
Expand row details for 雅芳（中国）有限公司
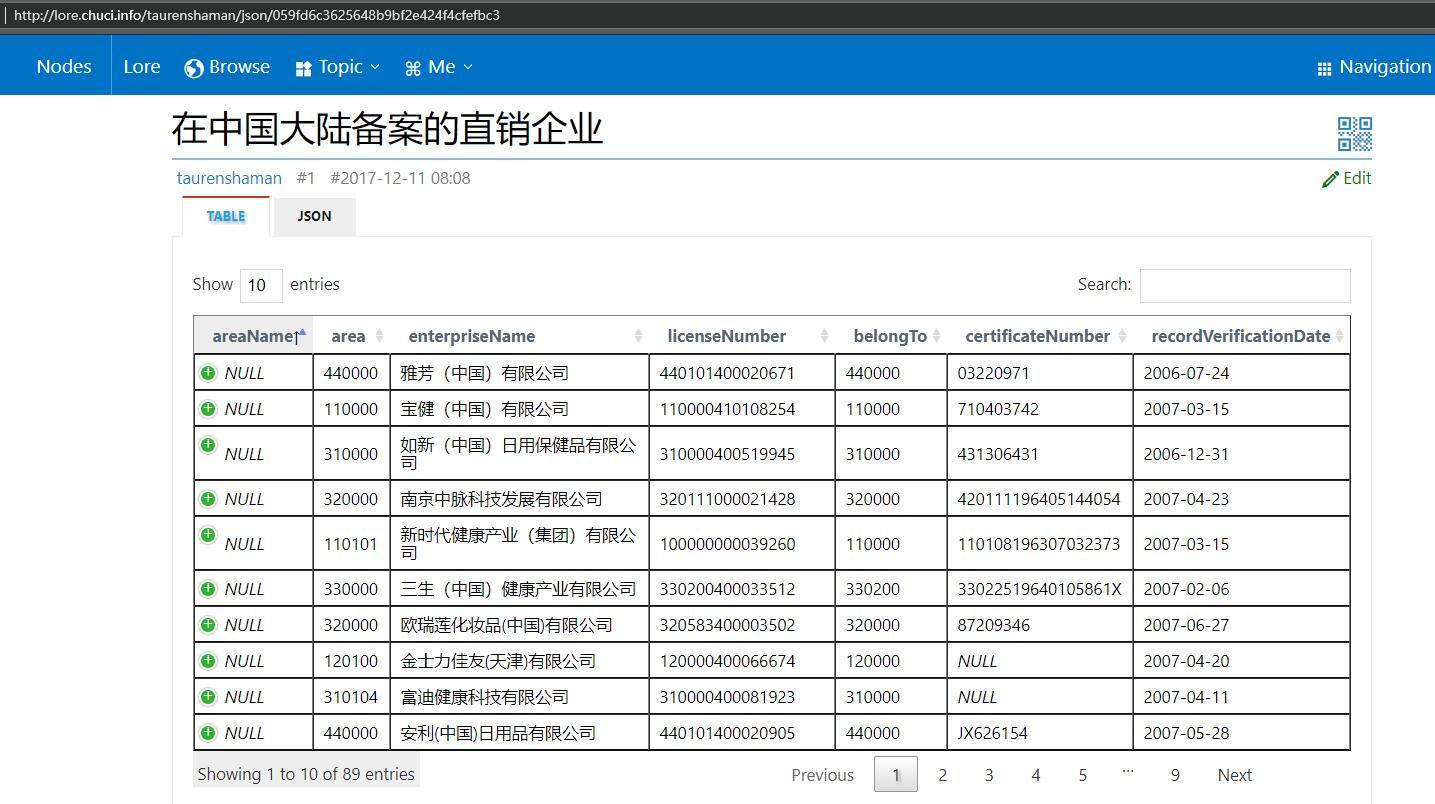[208, 372]
